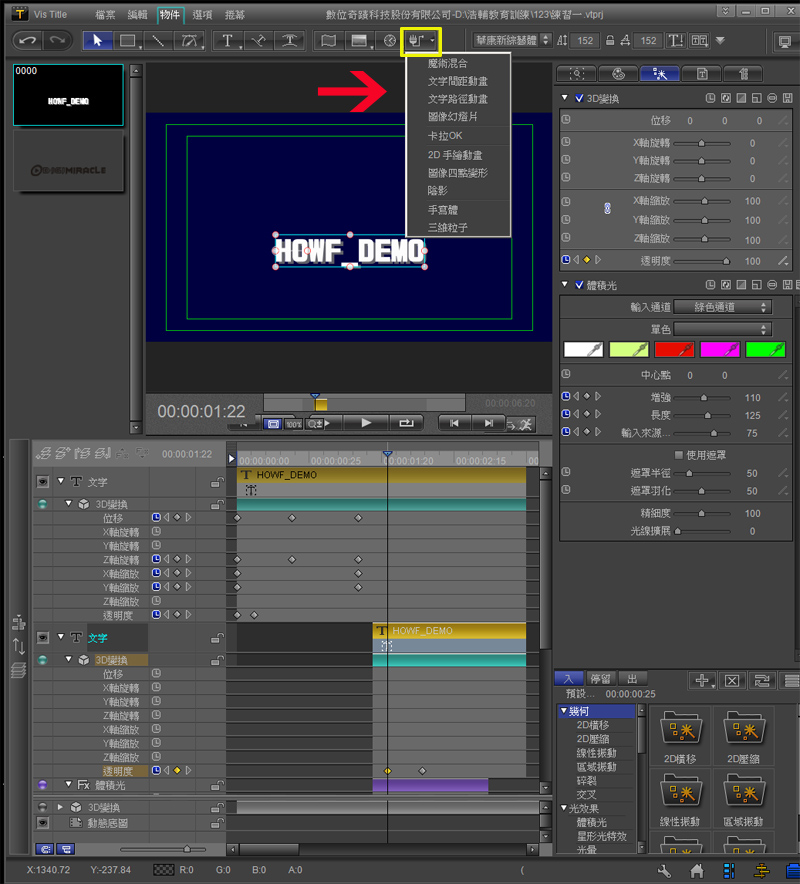Open the 選項 menu
Screen dimensions: 800x884
202,15
